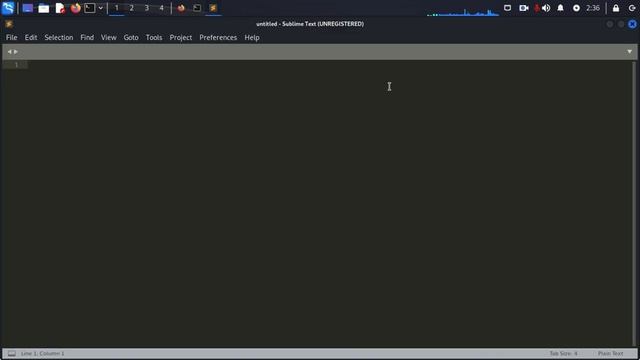This screenshot has height=360, width=640.
Task: Focus the Firefox window in taskbar
Action: point(181,8)
